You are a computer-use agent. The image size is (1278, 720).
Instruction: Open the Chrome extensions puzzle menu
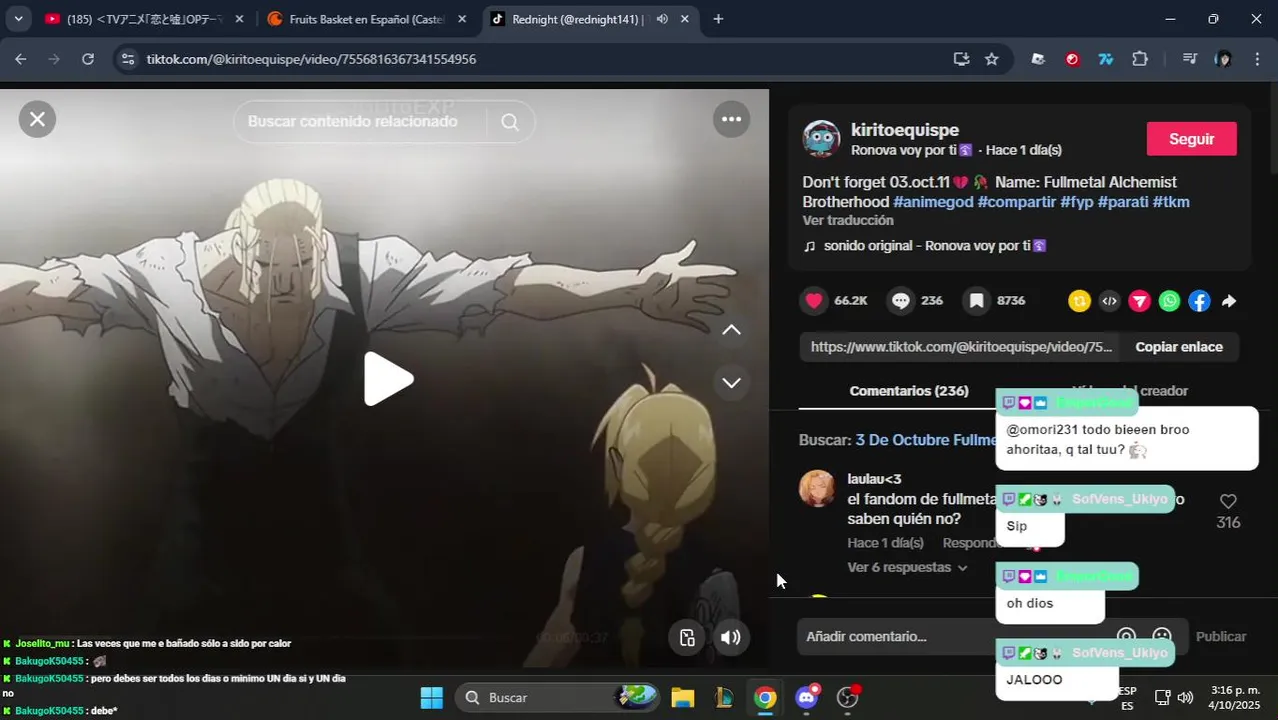pos(1140,59)
